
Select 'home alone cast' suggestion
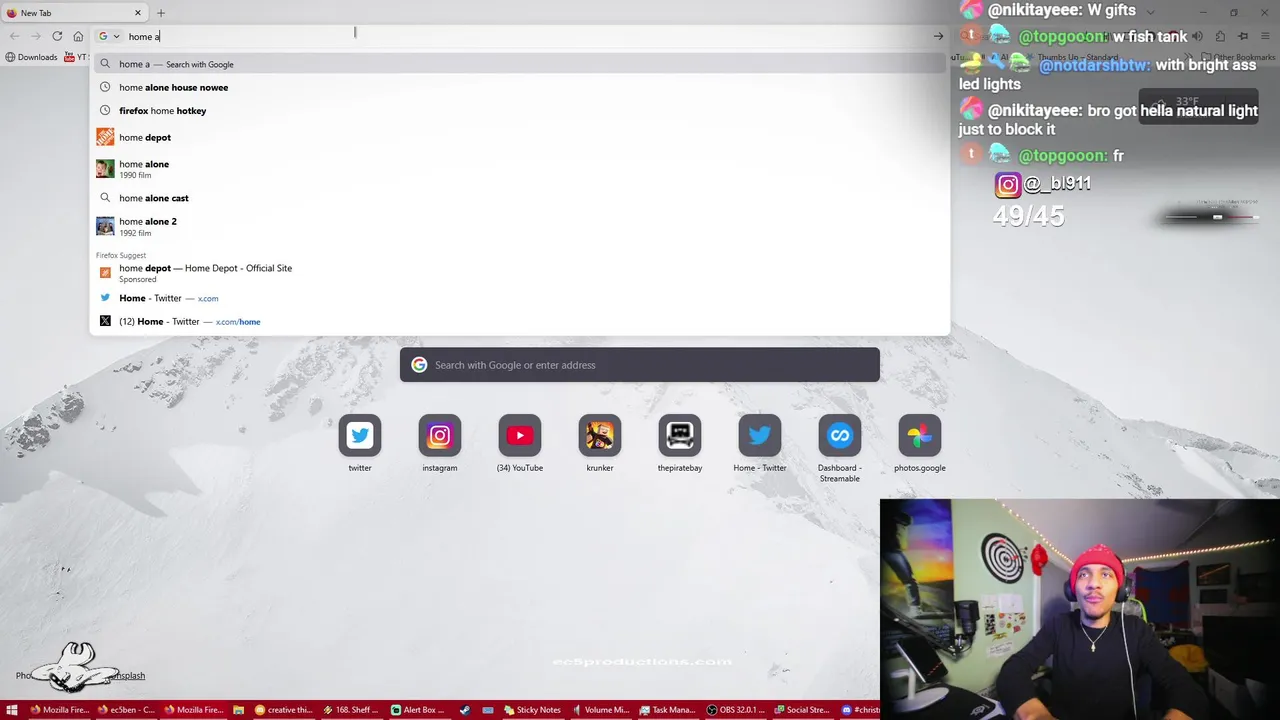[520, 198]
